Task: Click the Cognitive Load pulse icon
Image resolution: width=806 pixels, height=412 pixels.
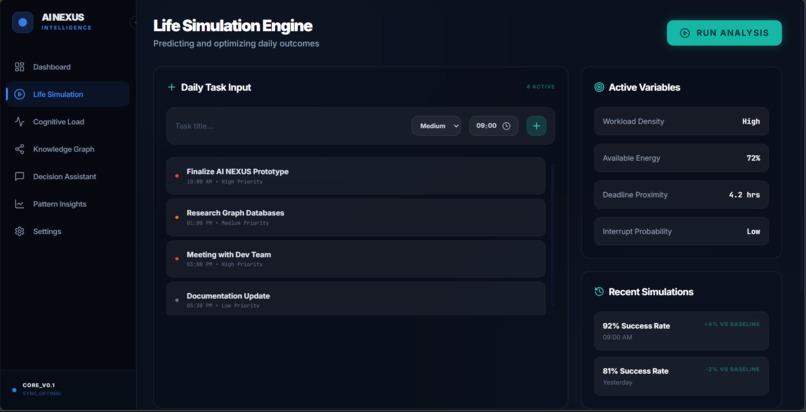Action: (20, 122)
